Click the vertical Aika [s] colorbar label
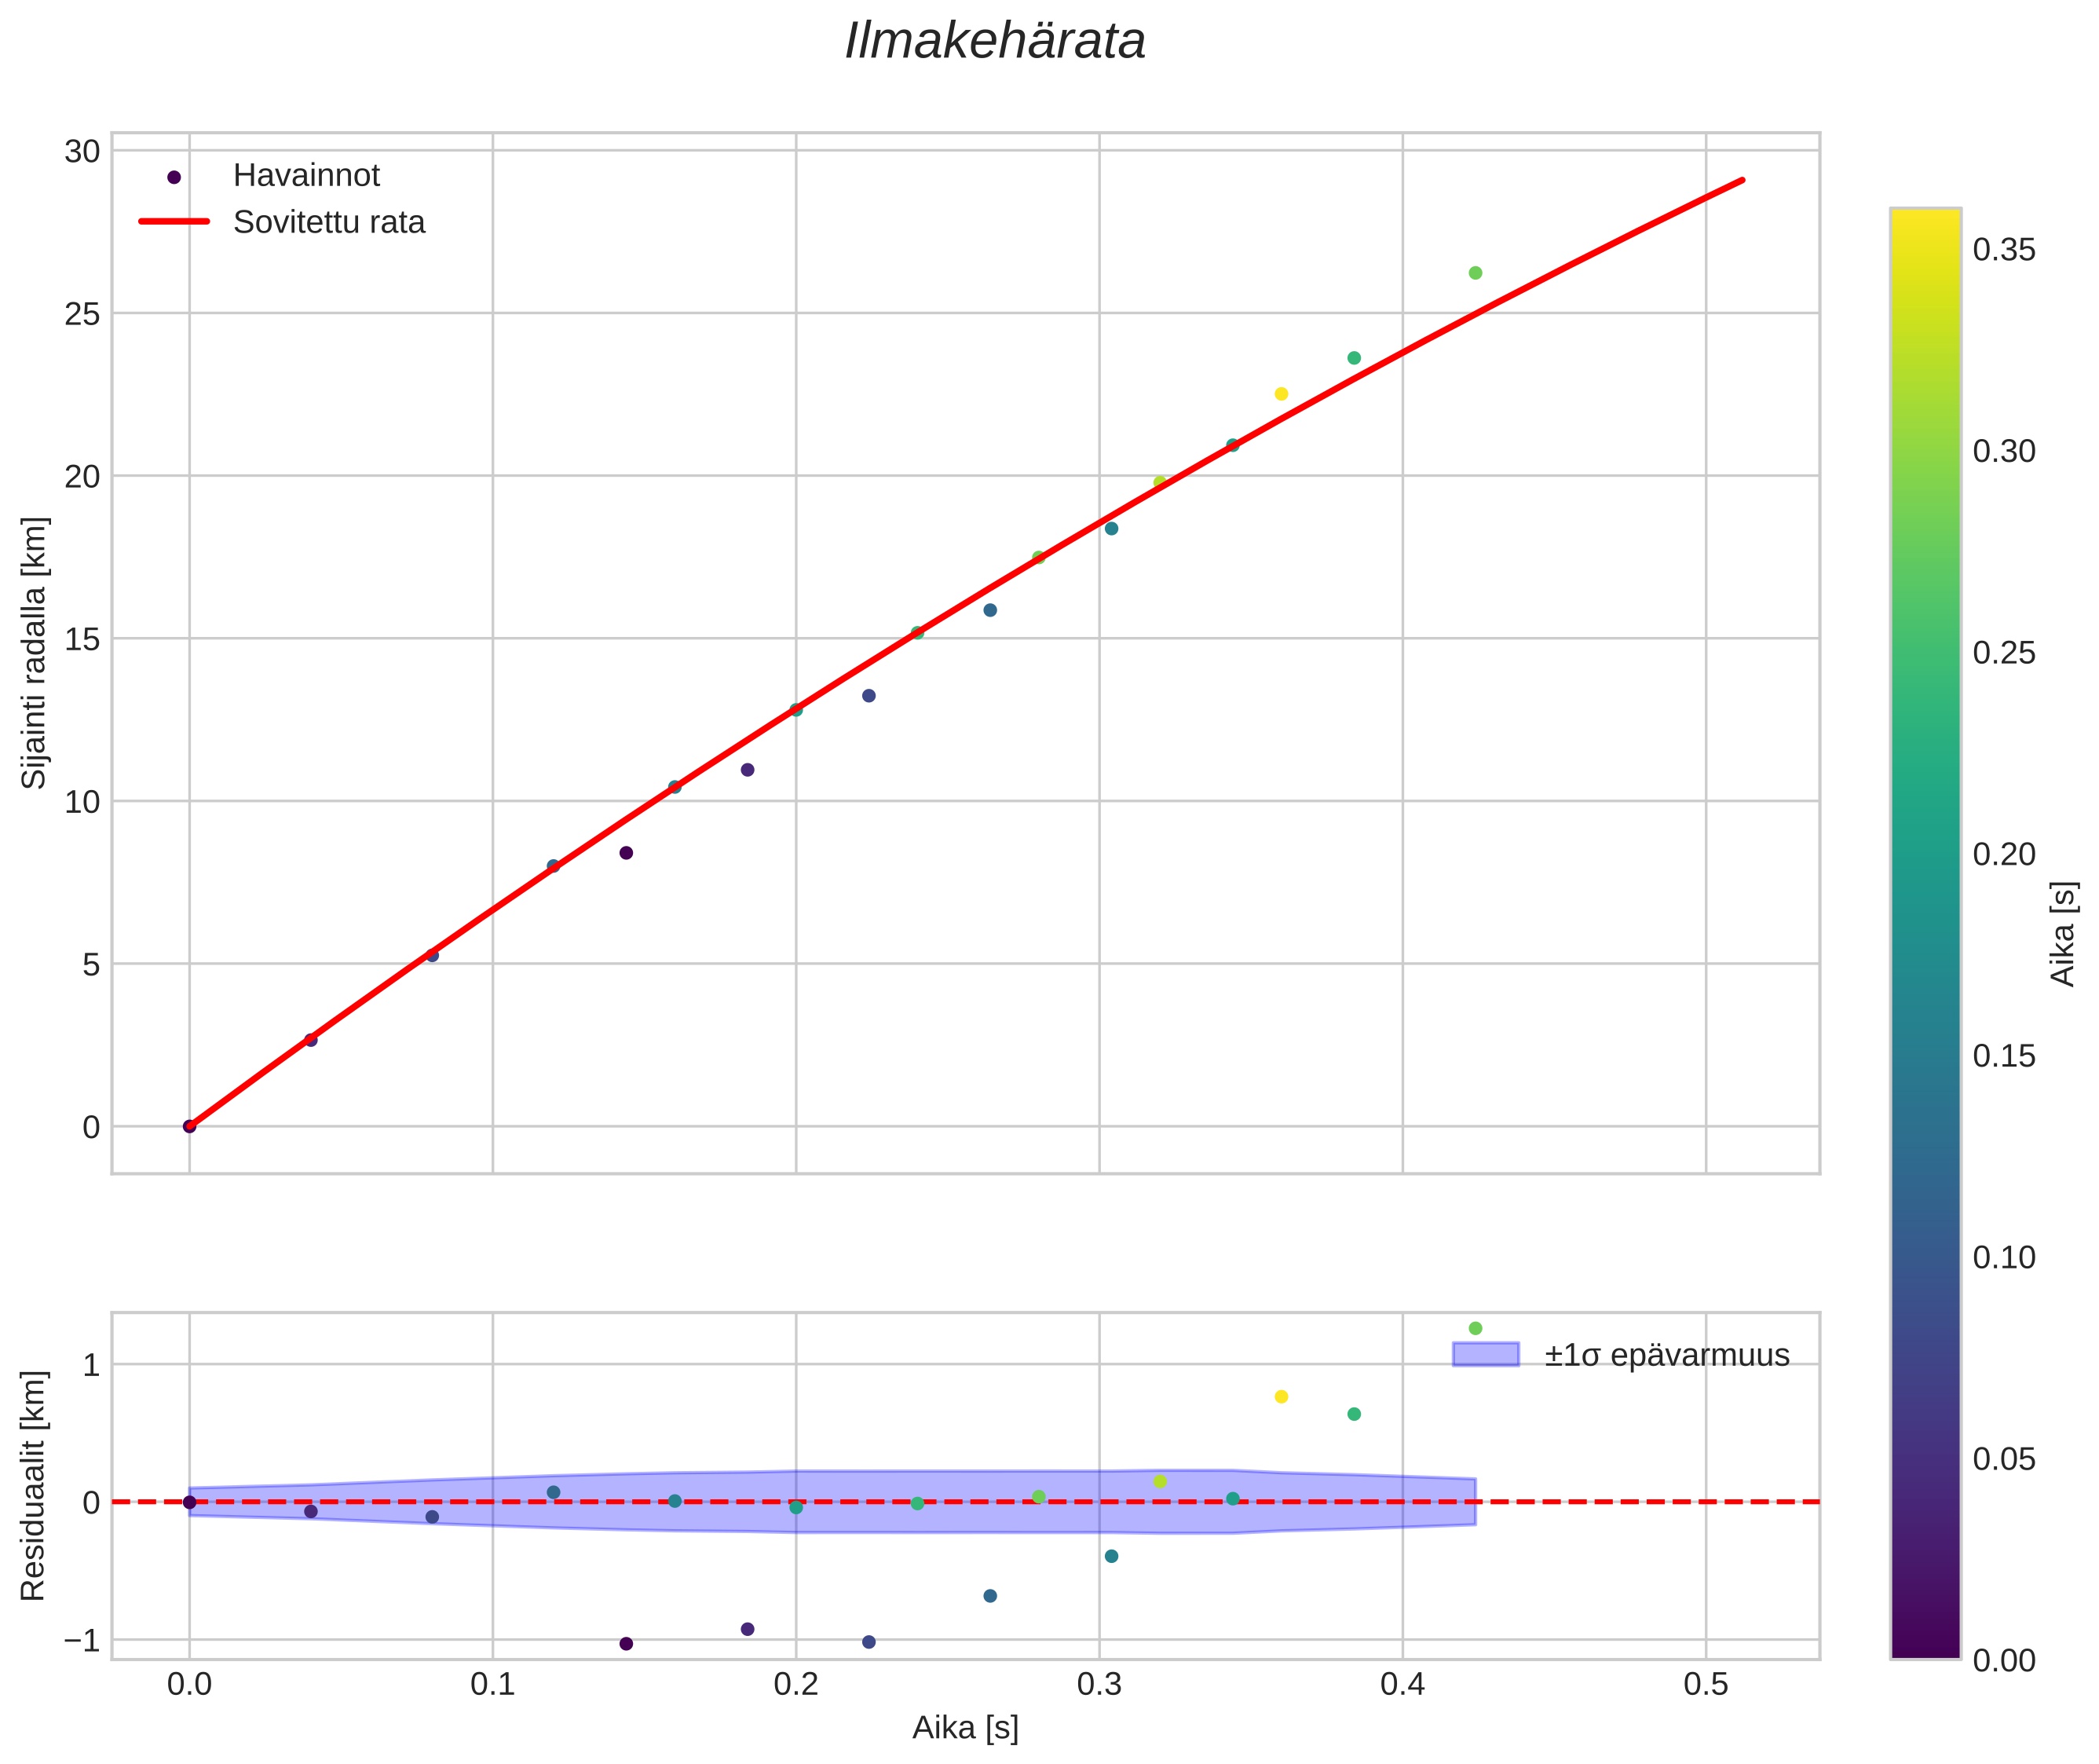 pos(2062,934)
